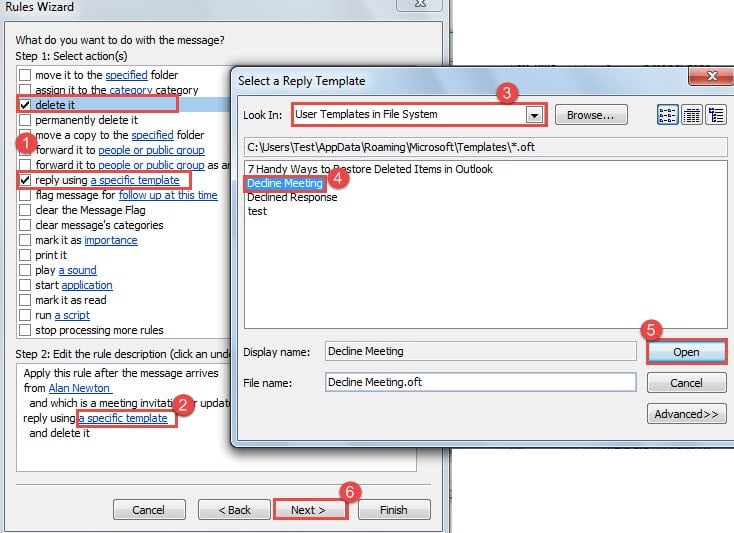The width and height of the screenshot is (734, 533).
Task: Uncheck 'reply using a specific template' checkbox
Action: click(x=24, y=180)
